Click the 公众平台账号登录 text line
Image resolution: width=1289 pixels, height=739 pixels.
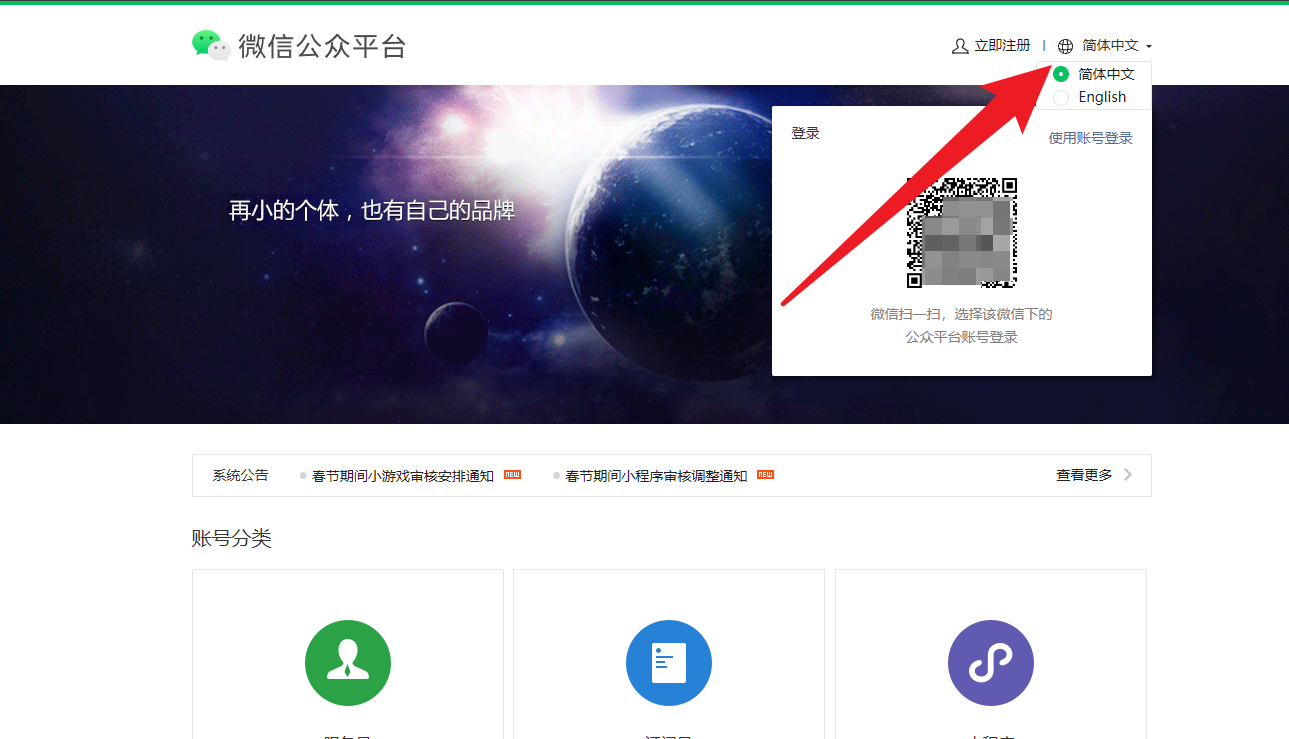pos(962,337)
